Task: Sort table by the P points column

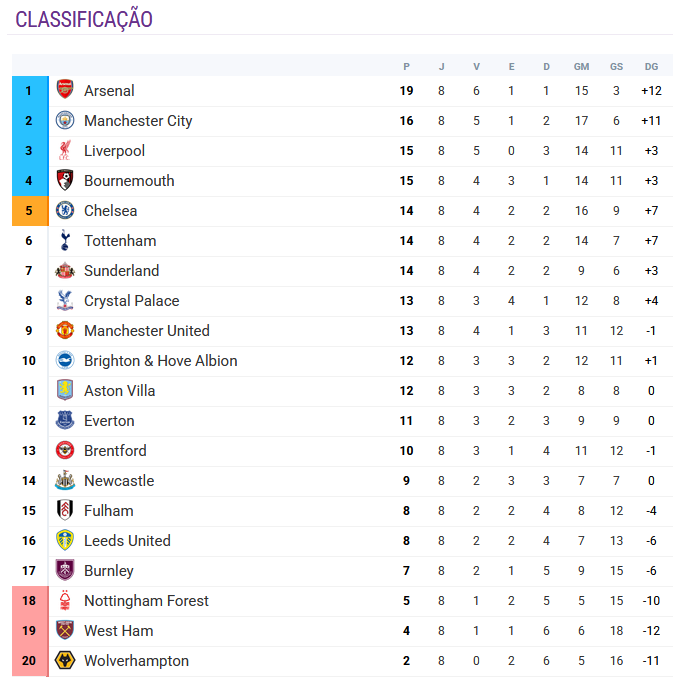Action: click(x=406, y=66)
